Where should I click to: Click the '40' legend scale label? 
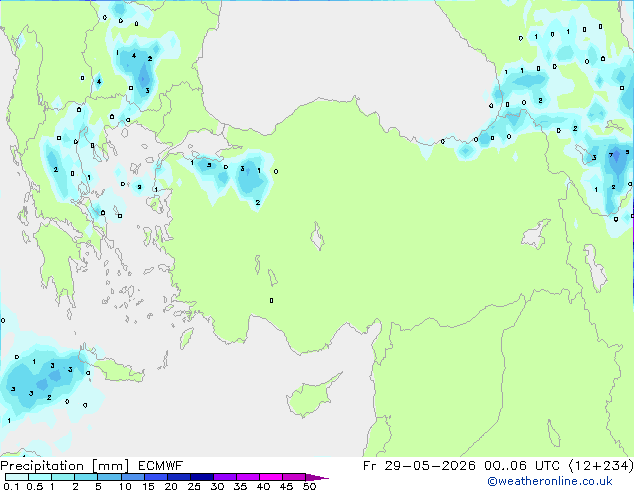pos(263,486)
